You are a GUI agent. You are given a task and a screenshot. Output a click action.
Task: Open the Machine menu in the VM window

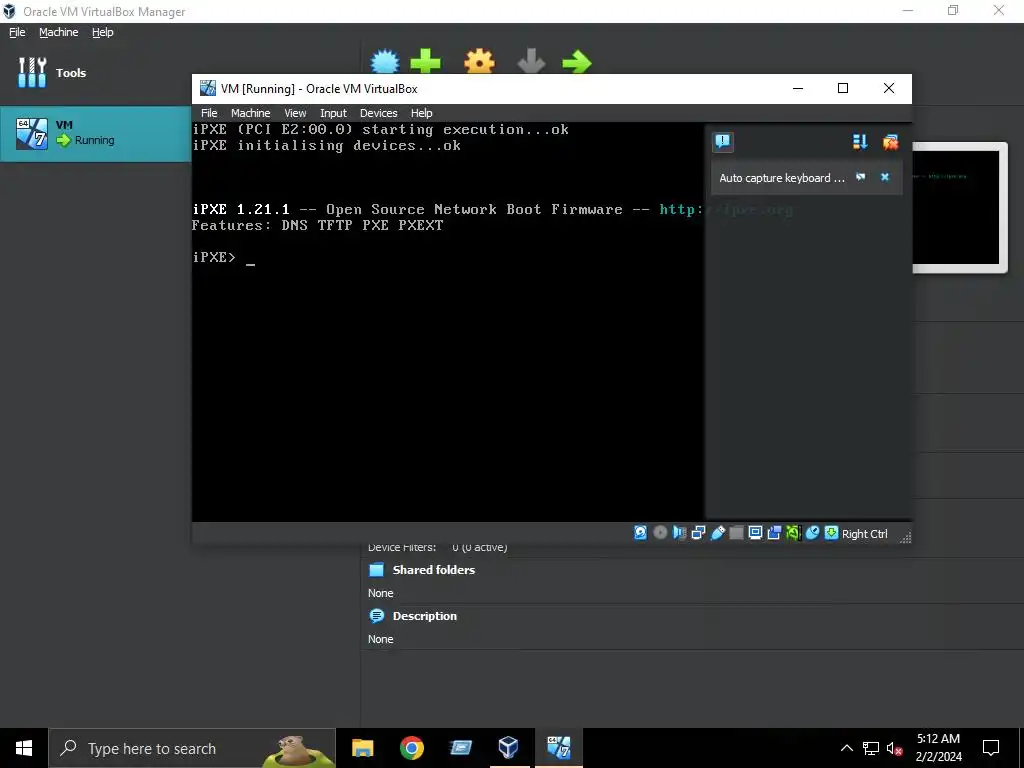(250, 113)
